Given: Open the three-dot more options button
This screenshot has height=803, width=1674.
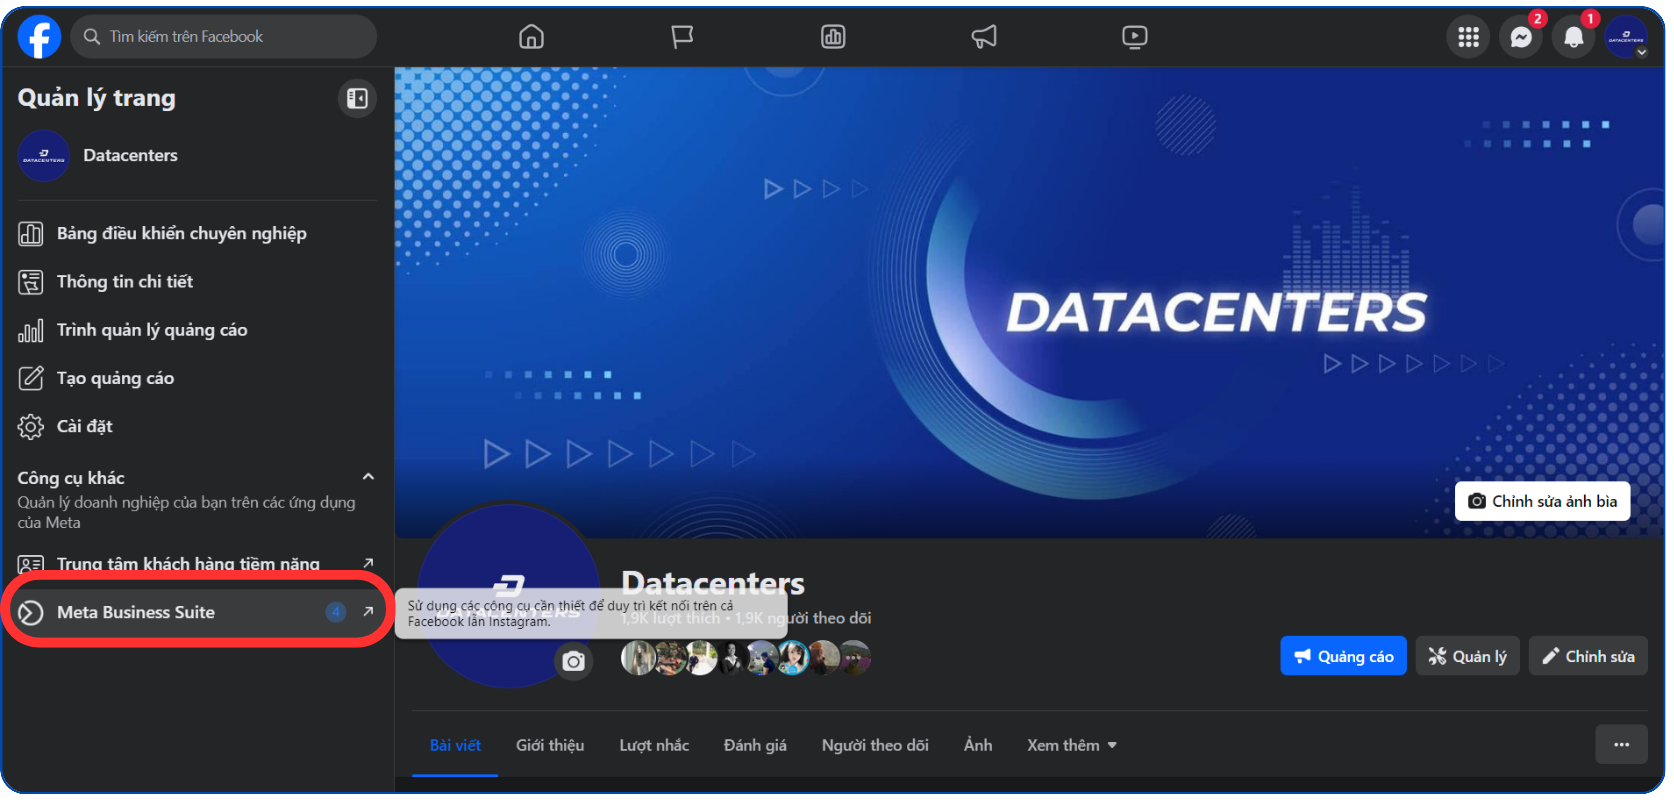Looking at the screenshot, I should click(1621, 744).
